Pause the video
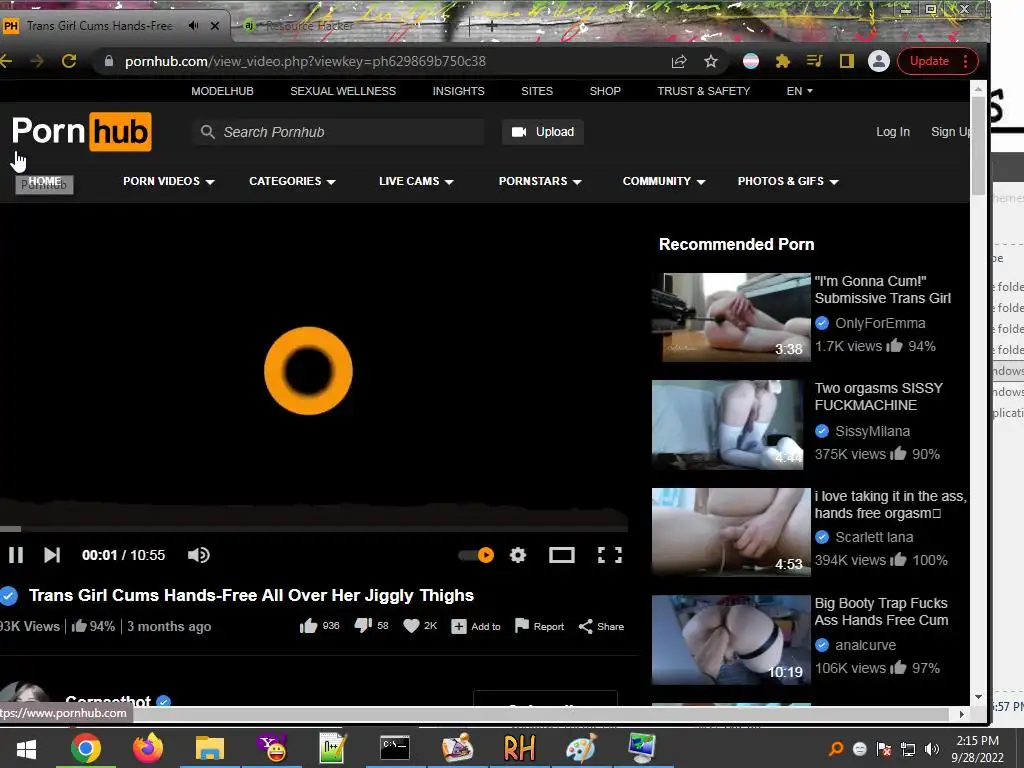This screenshot has height=768, width=1024. pyautogui.click(x=16, y=555)
